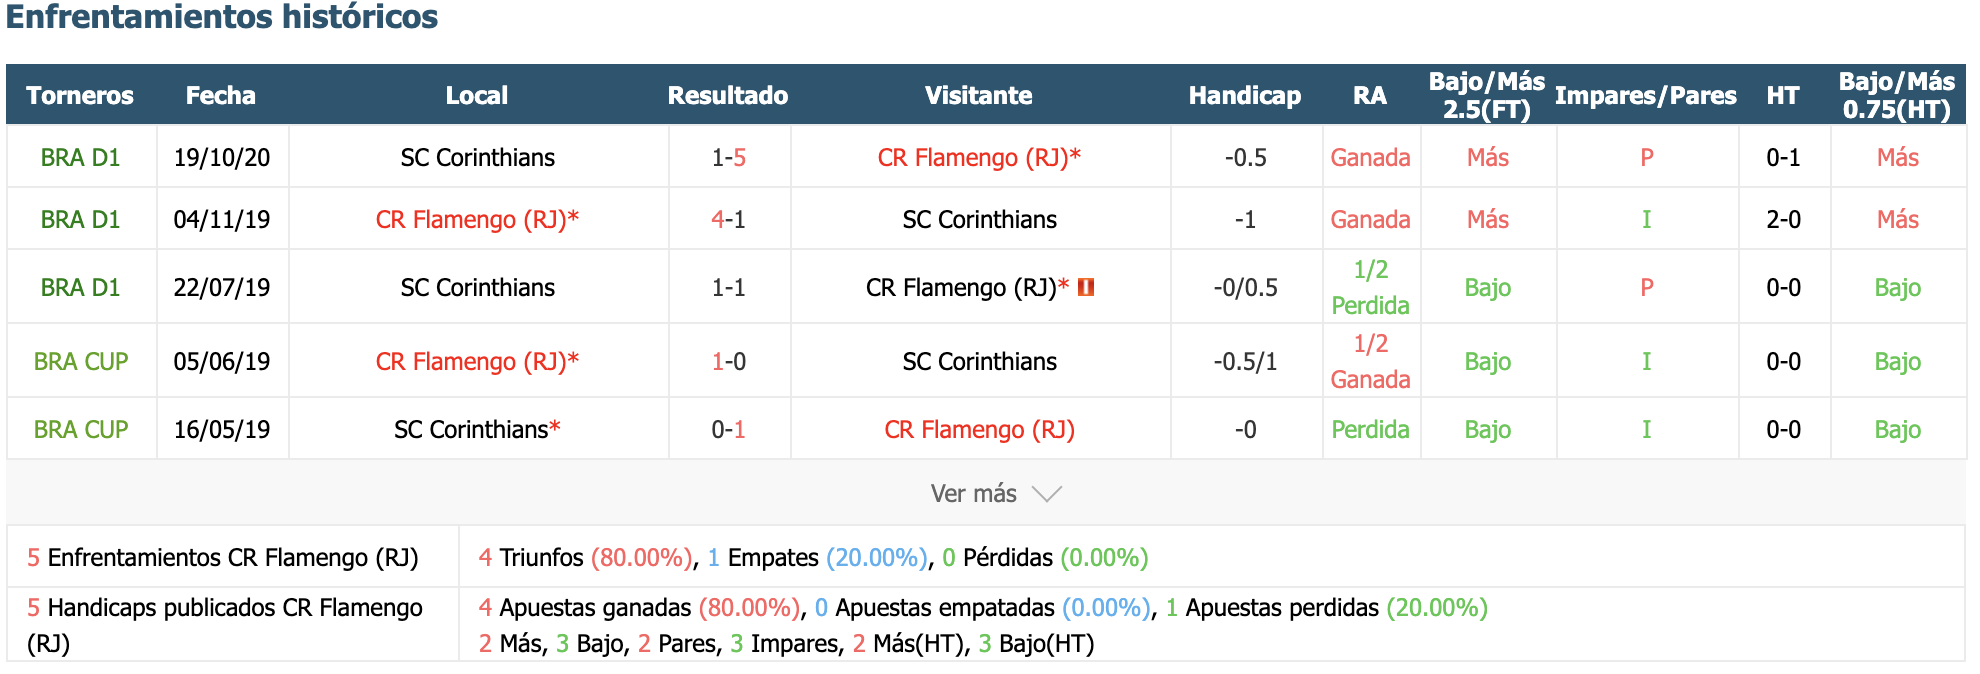Click the red card icon beside Flamengo
Image resolution: width=1980 pixels, height=674 pixels.
point(1086,287)
